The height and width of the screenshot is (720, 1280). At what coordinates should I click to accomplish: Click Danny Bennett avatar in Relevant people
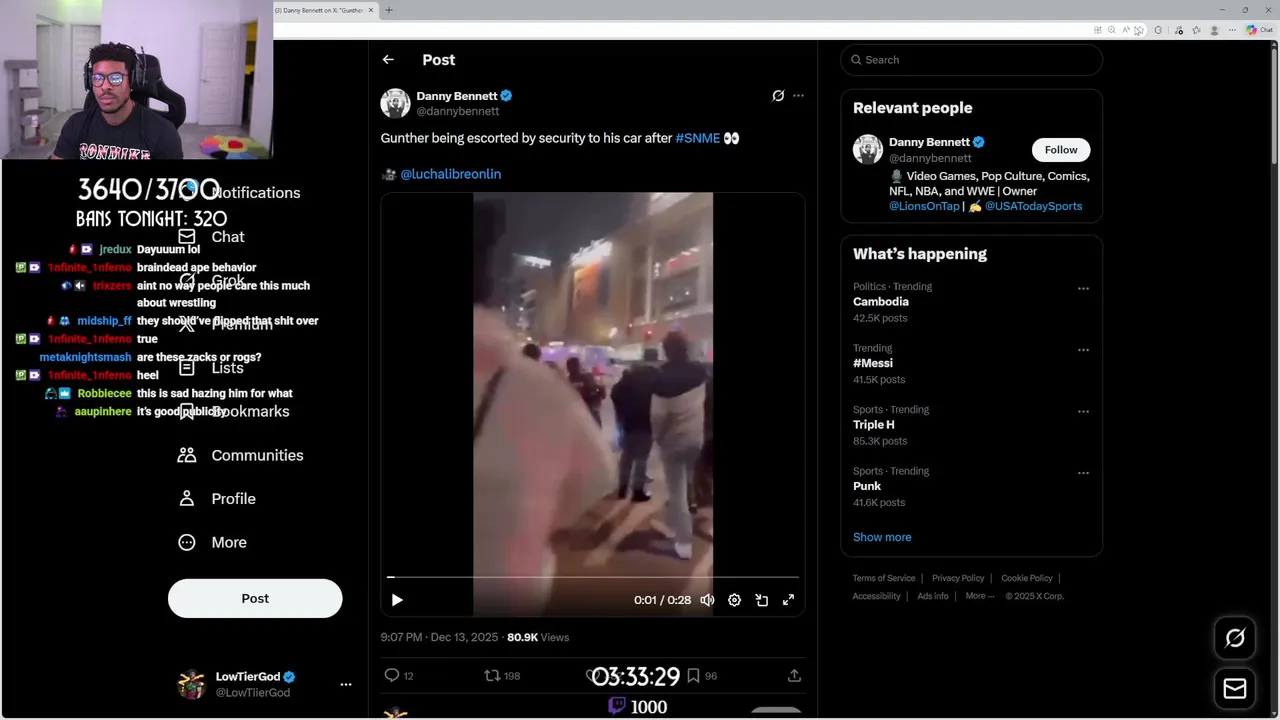click(x=868, y=150)
